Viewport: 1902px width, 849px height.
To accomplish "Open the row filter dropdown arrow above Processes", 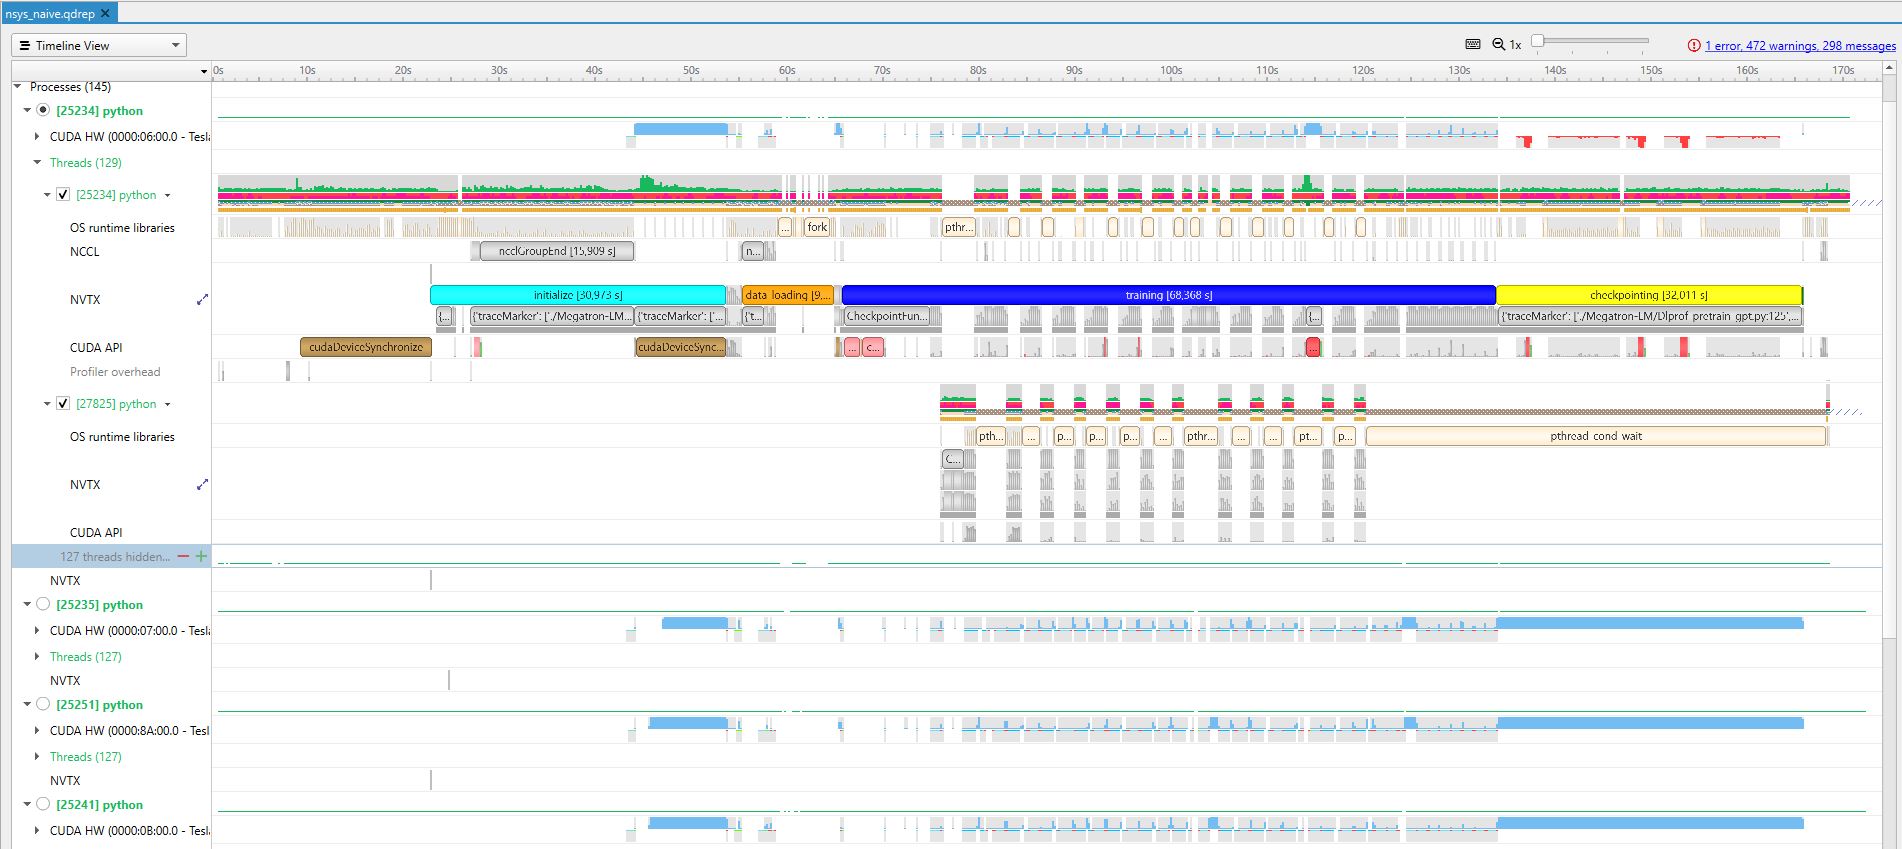I will [x=204, y=71].
